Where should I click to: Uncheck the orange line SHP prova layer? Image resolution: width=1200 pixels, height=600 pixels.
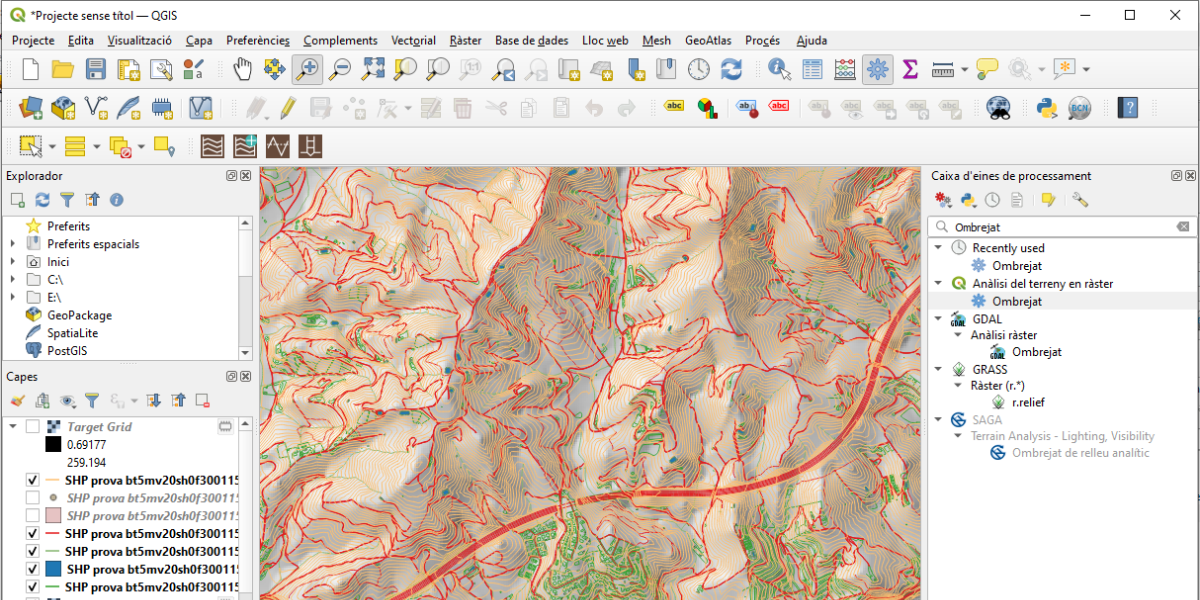(32, 480)
